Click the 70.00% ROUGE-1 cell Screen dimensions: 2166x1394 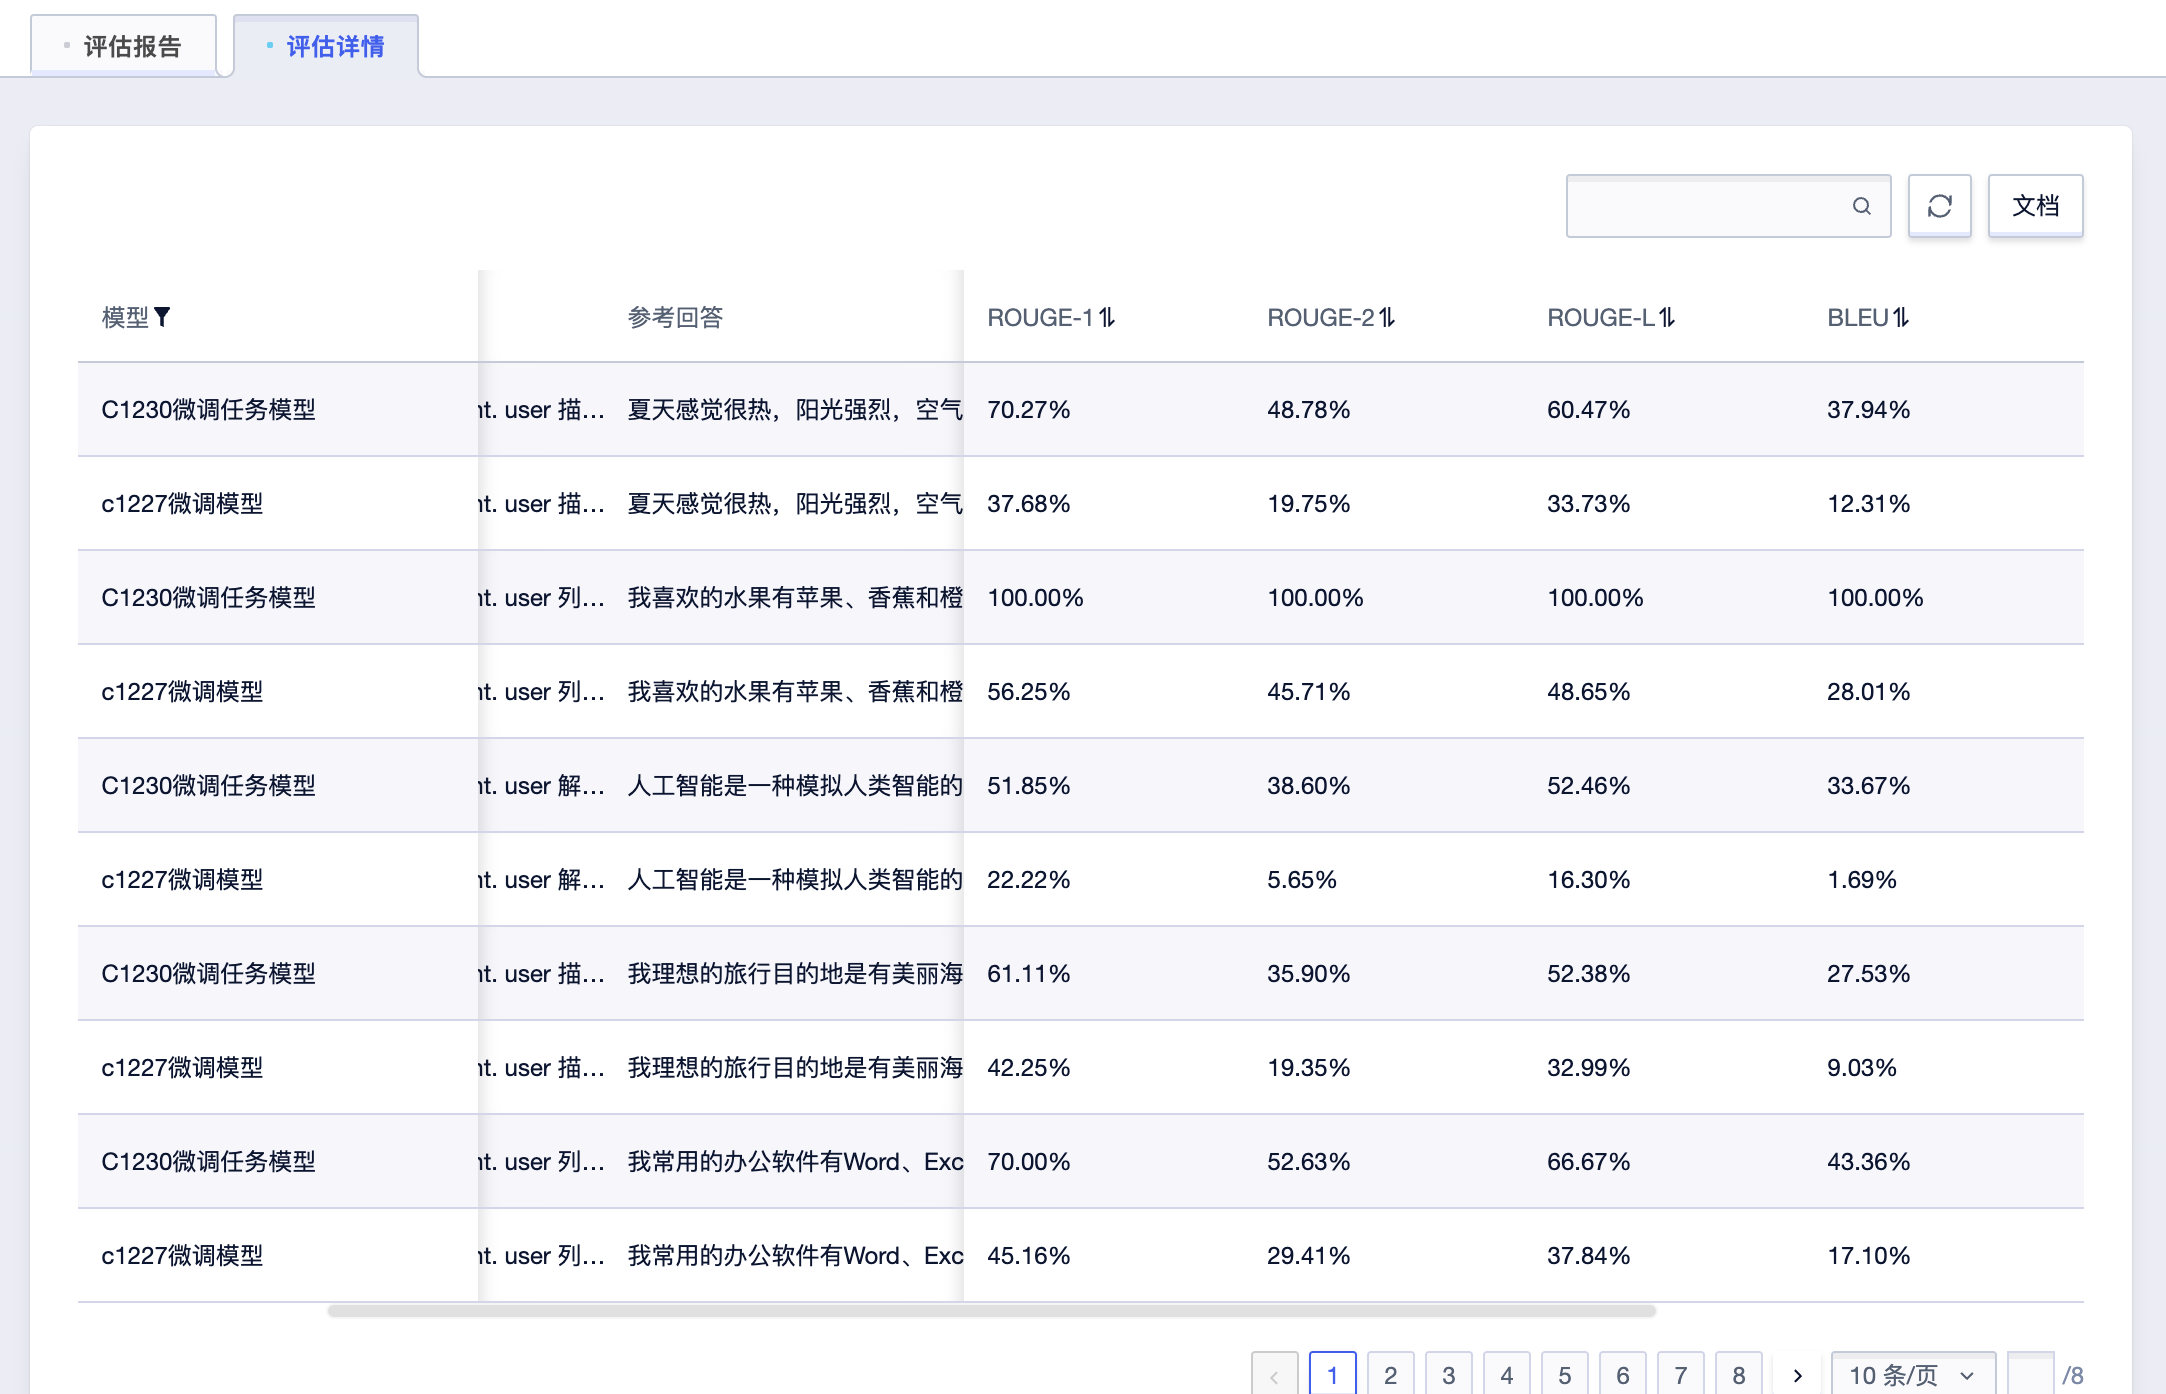(x=1028, y=1161)
